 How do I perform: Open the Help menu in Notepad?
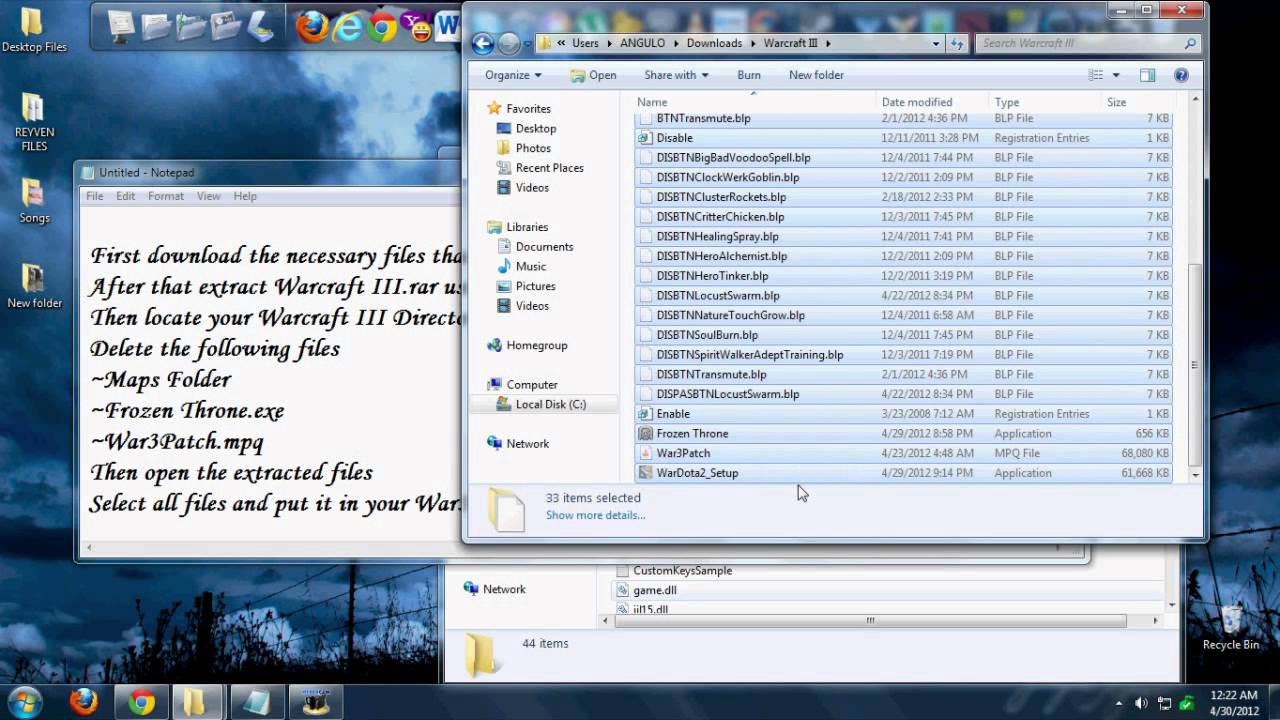245,196
